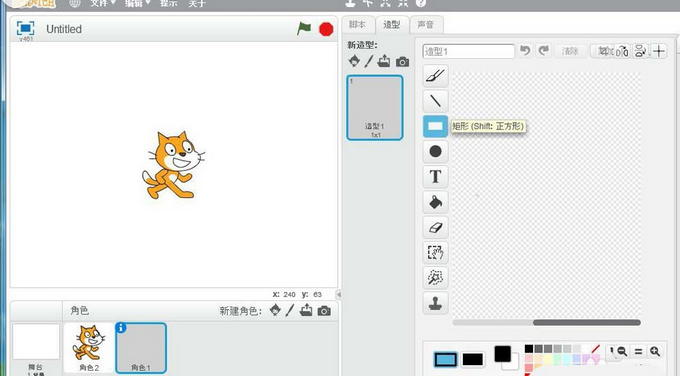Click the costume name field 造型1

coord(468,51)
